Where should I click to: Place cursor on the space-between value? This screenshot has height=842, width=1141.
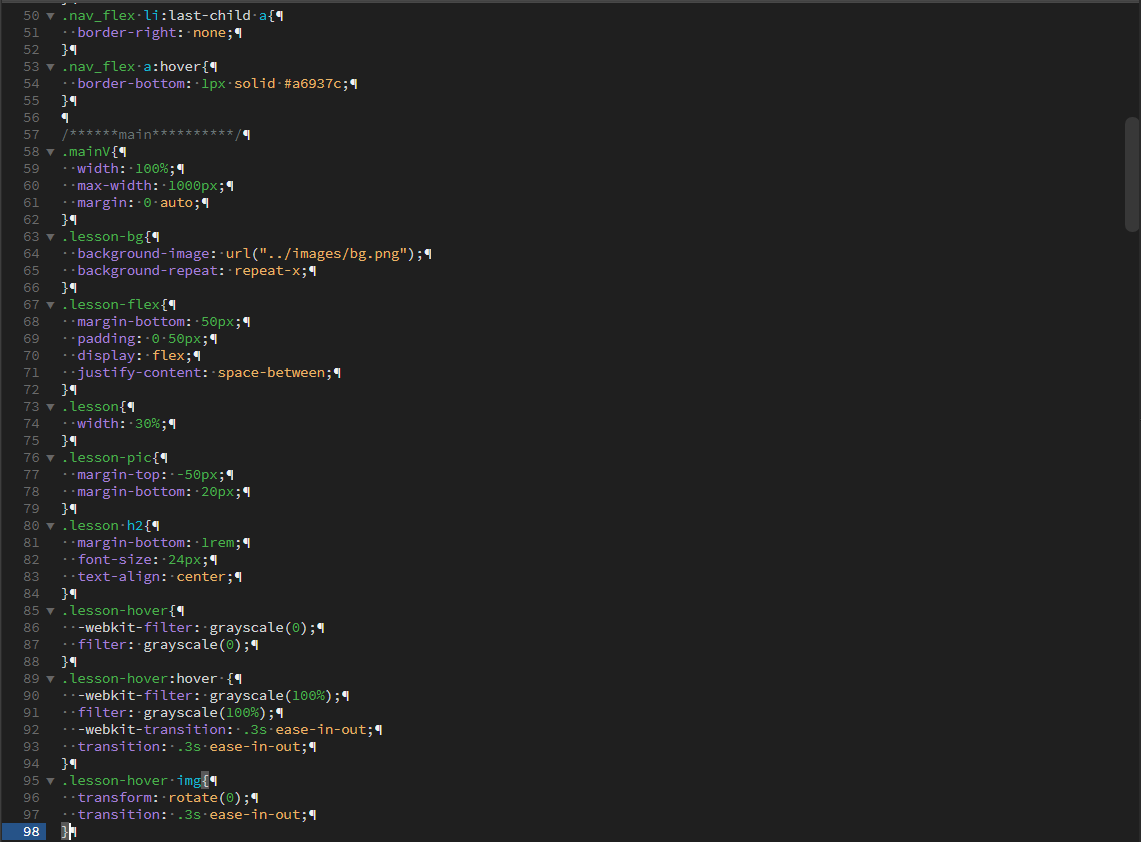(271, 373)
